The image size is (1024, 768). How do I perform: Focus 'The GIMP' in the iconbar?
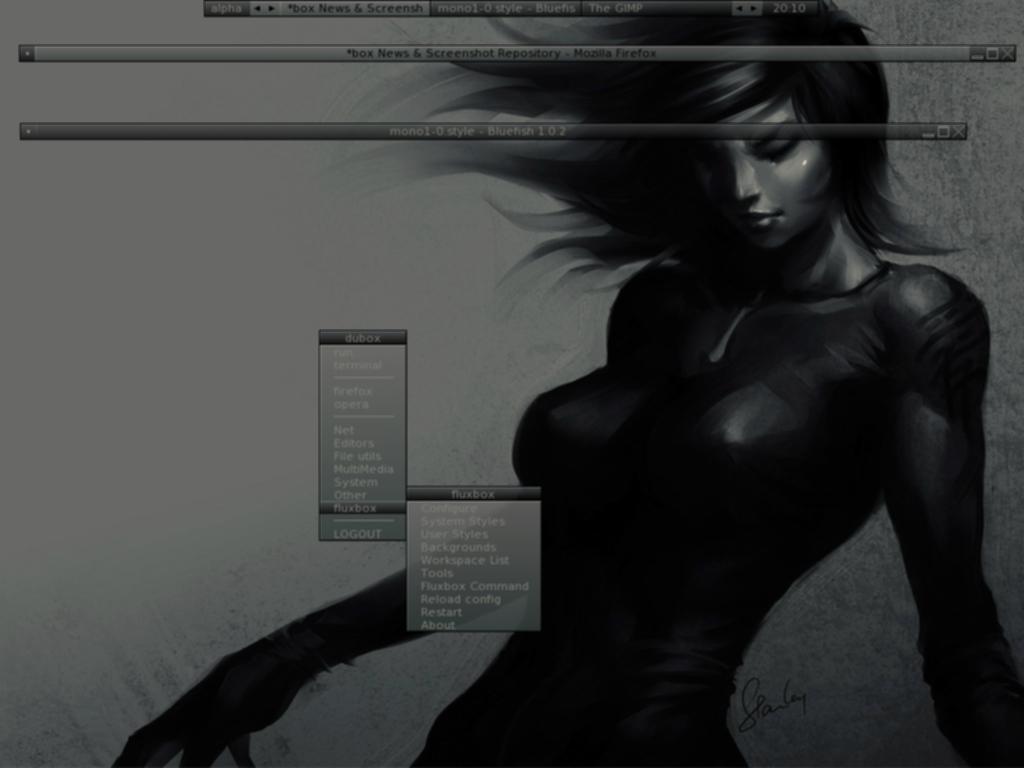[656, 8]
